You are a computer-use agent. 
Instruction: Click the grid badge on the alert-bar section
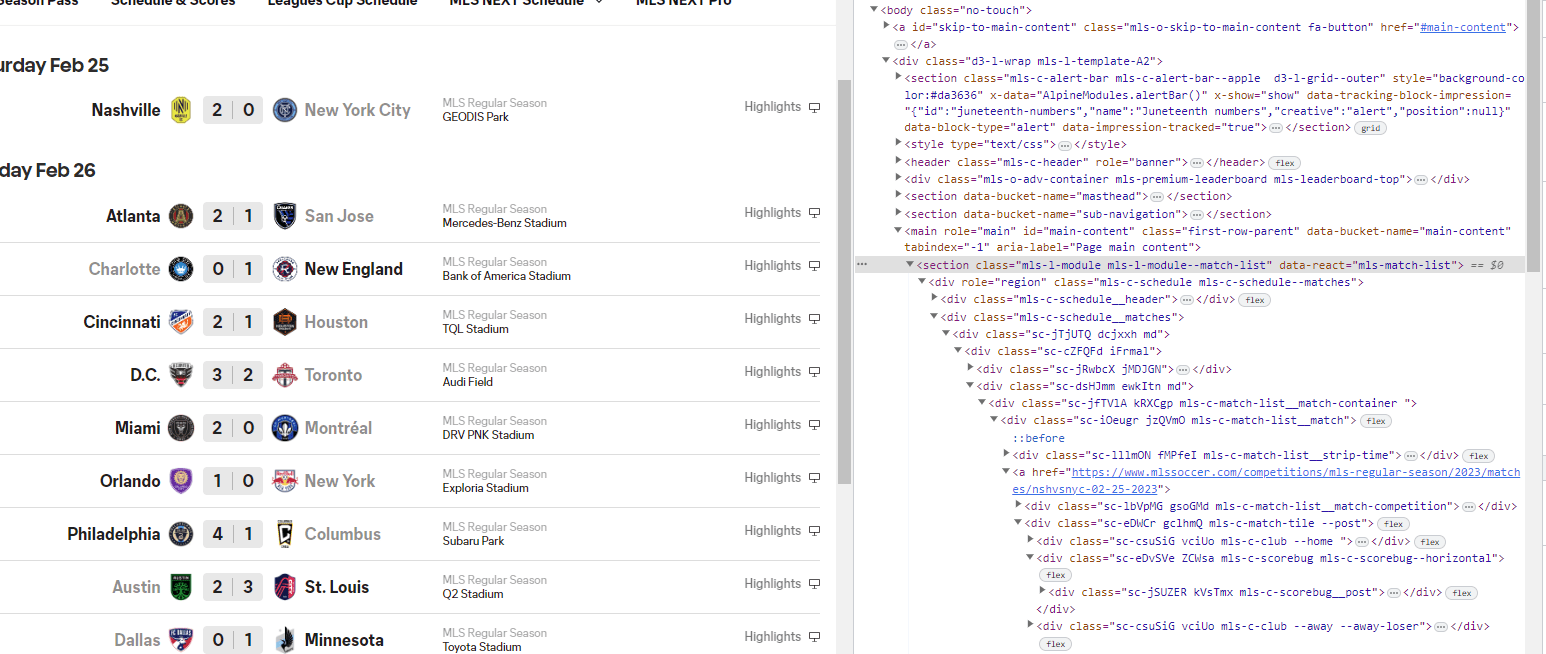1370,128
